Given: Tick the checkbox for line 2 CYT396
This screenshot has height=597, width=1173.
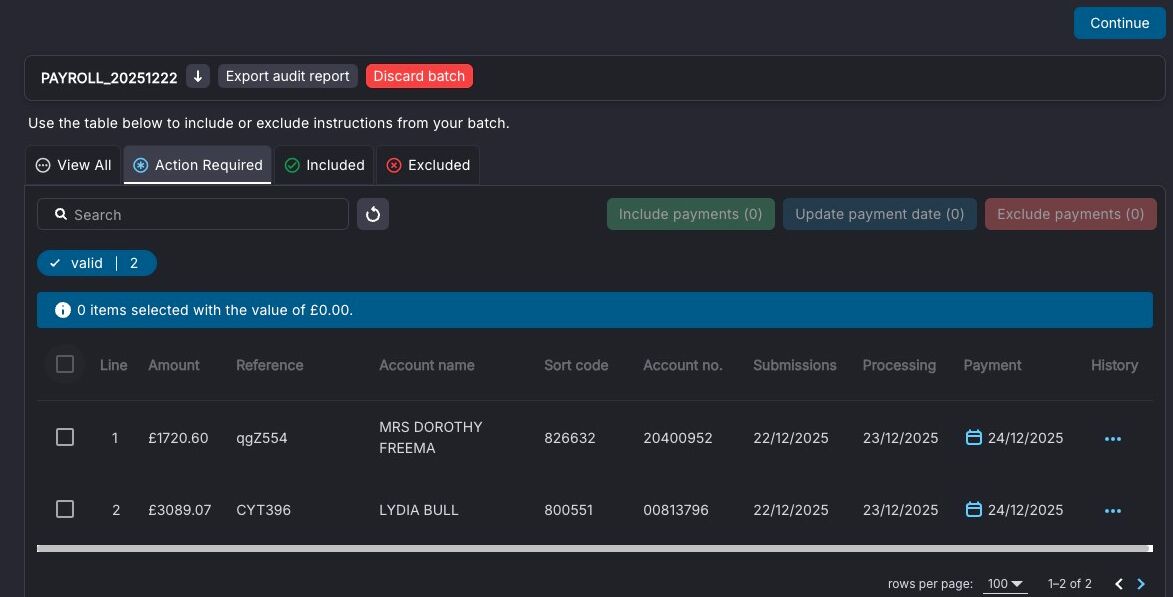Looking at the screenshot, I should coord(65,509).
